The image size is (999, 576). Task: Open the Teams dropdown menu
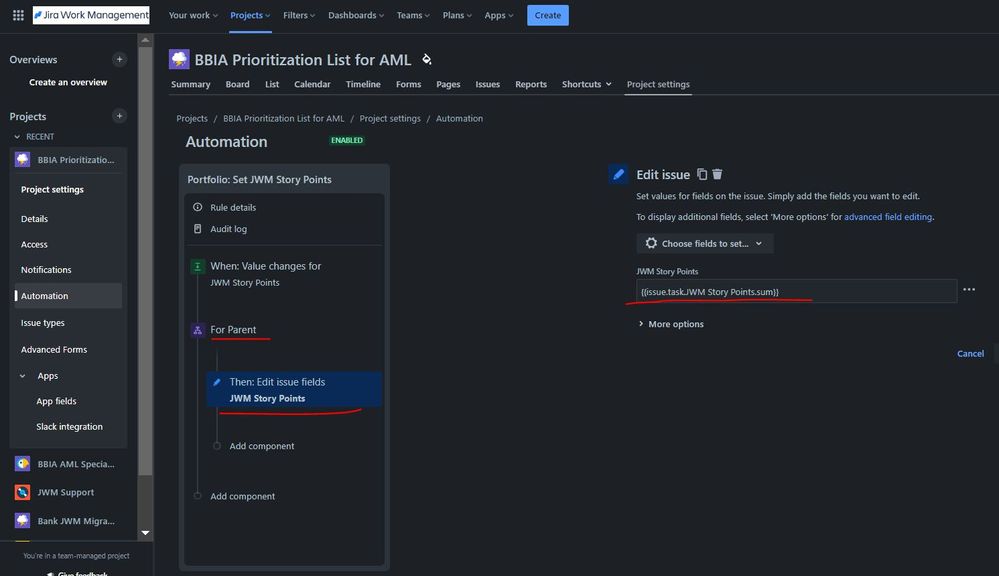[413, 15]
